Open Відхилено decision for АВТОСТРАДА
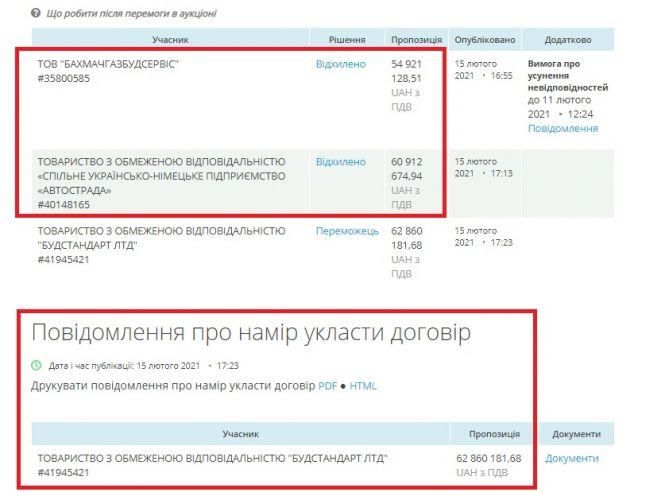 click(341, 162)
